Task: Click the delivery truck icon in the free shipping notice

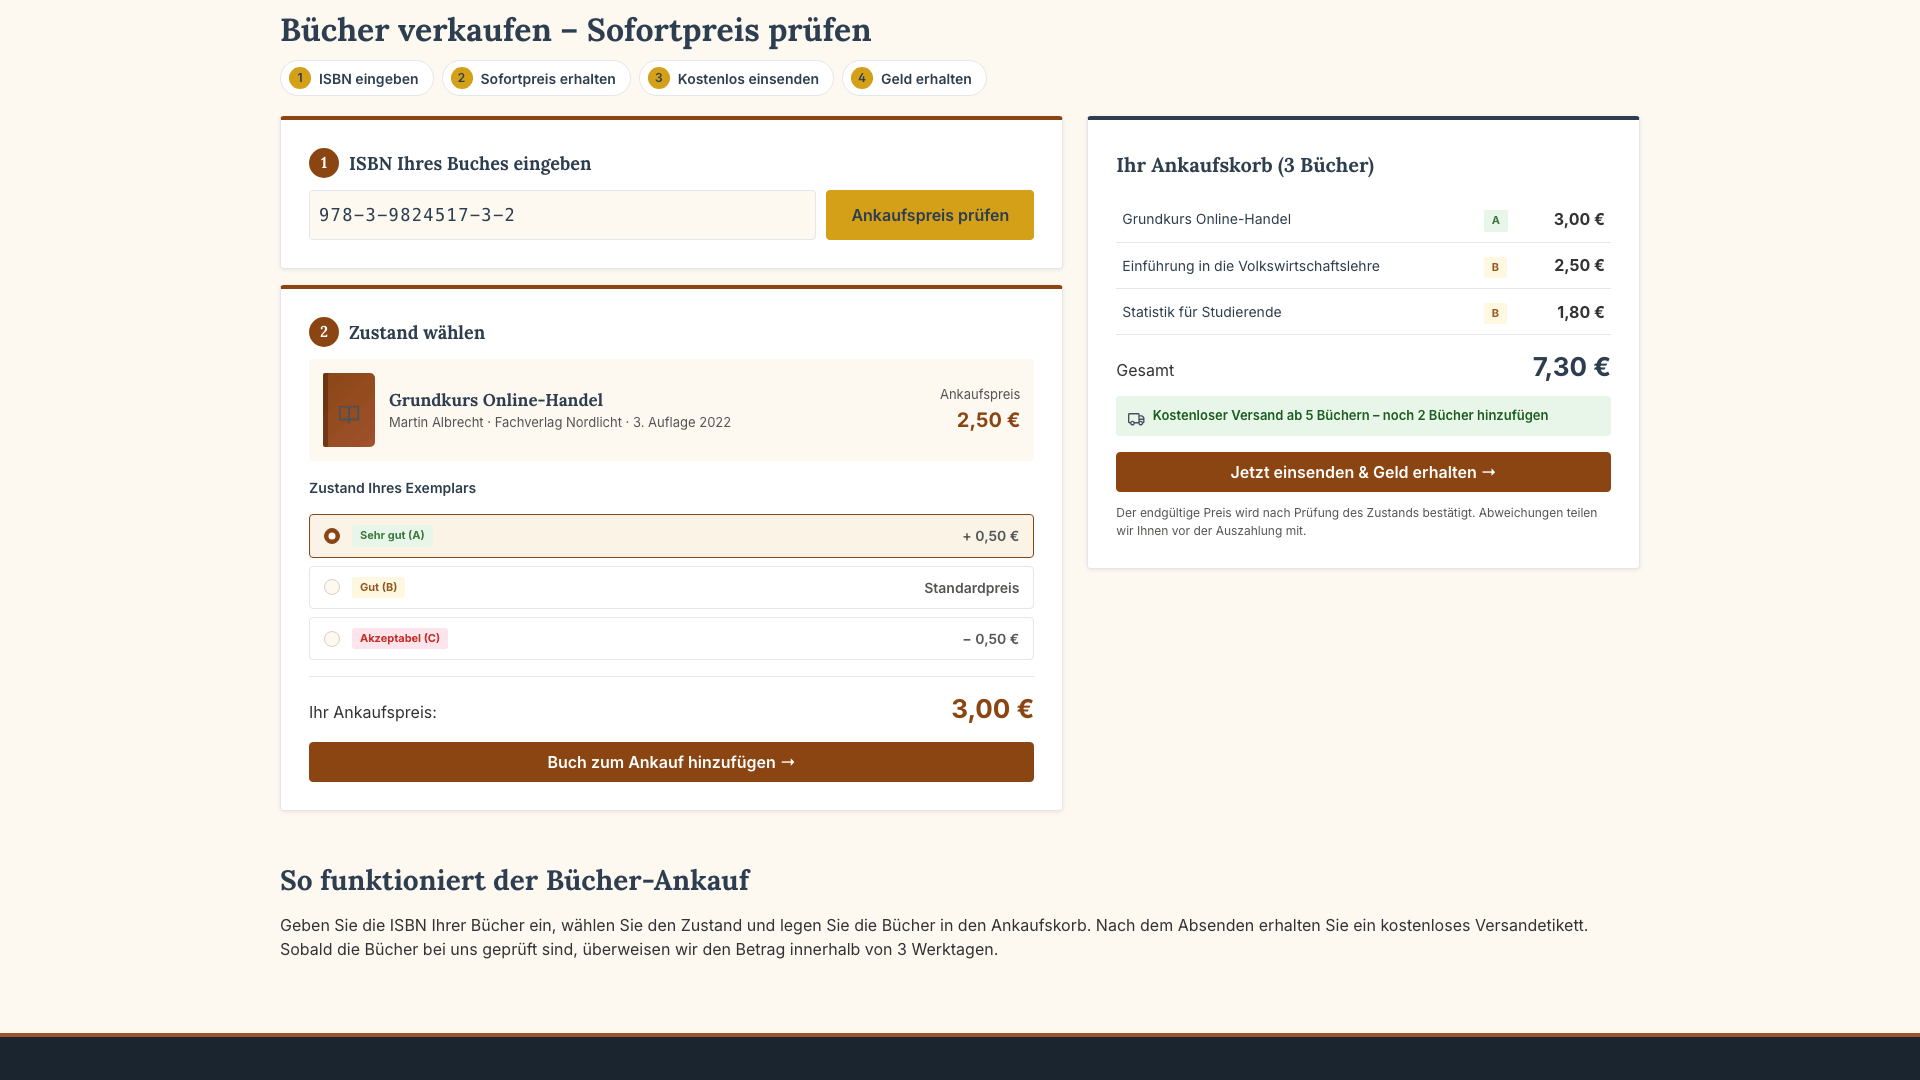Action: pyautogui.click(x=1136, y=419)
